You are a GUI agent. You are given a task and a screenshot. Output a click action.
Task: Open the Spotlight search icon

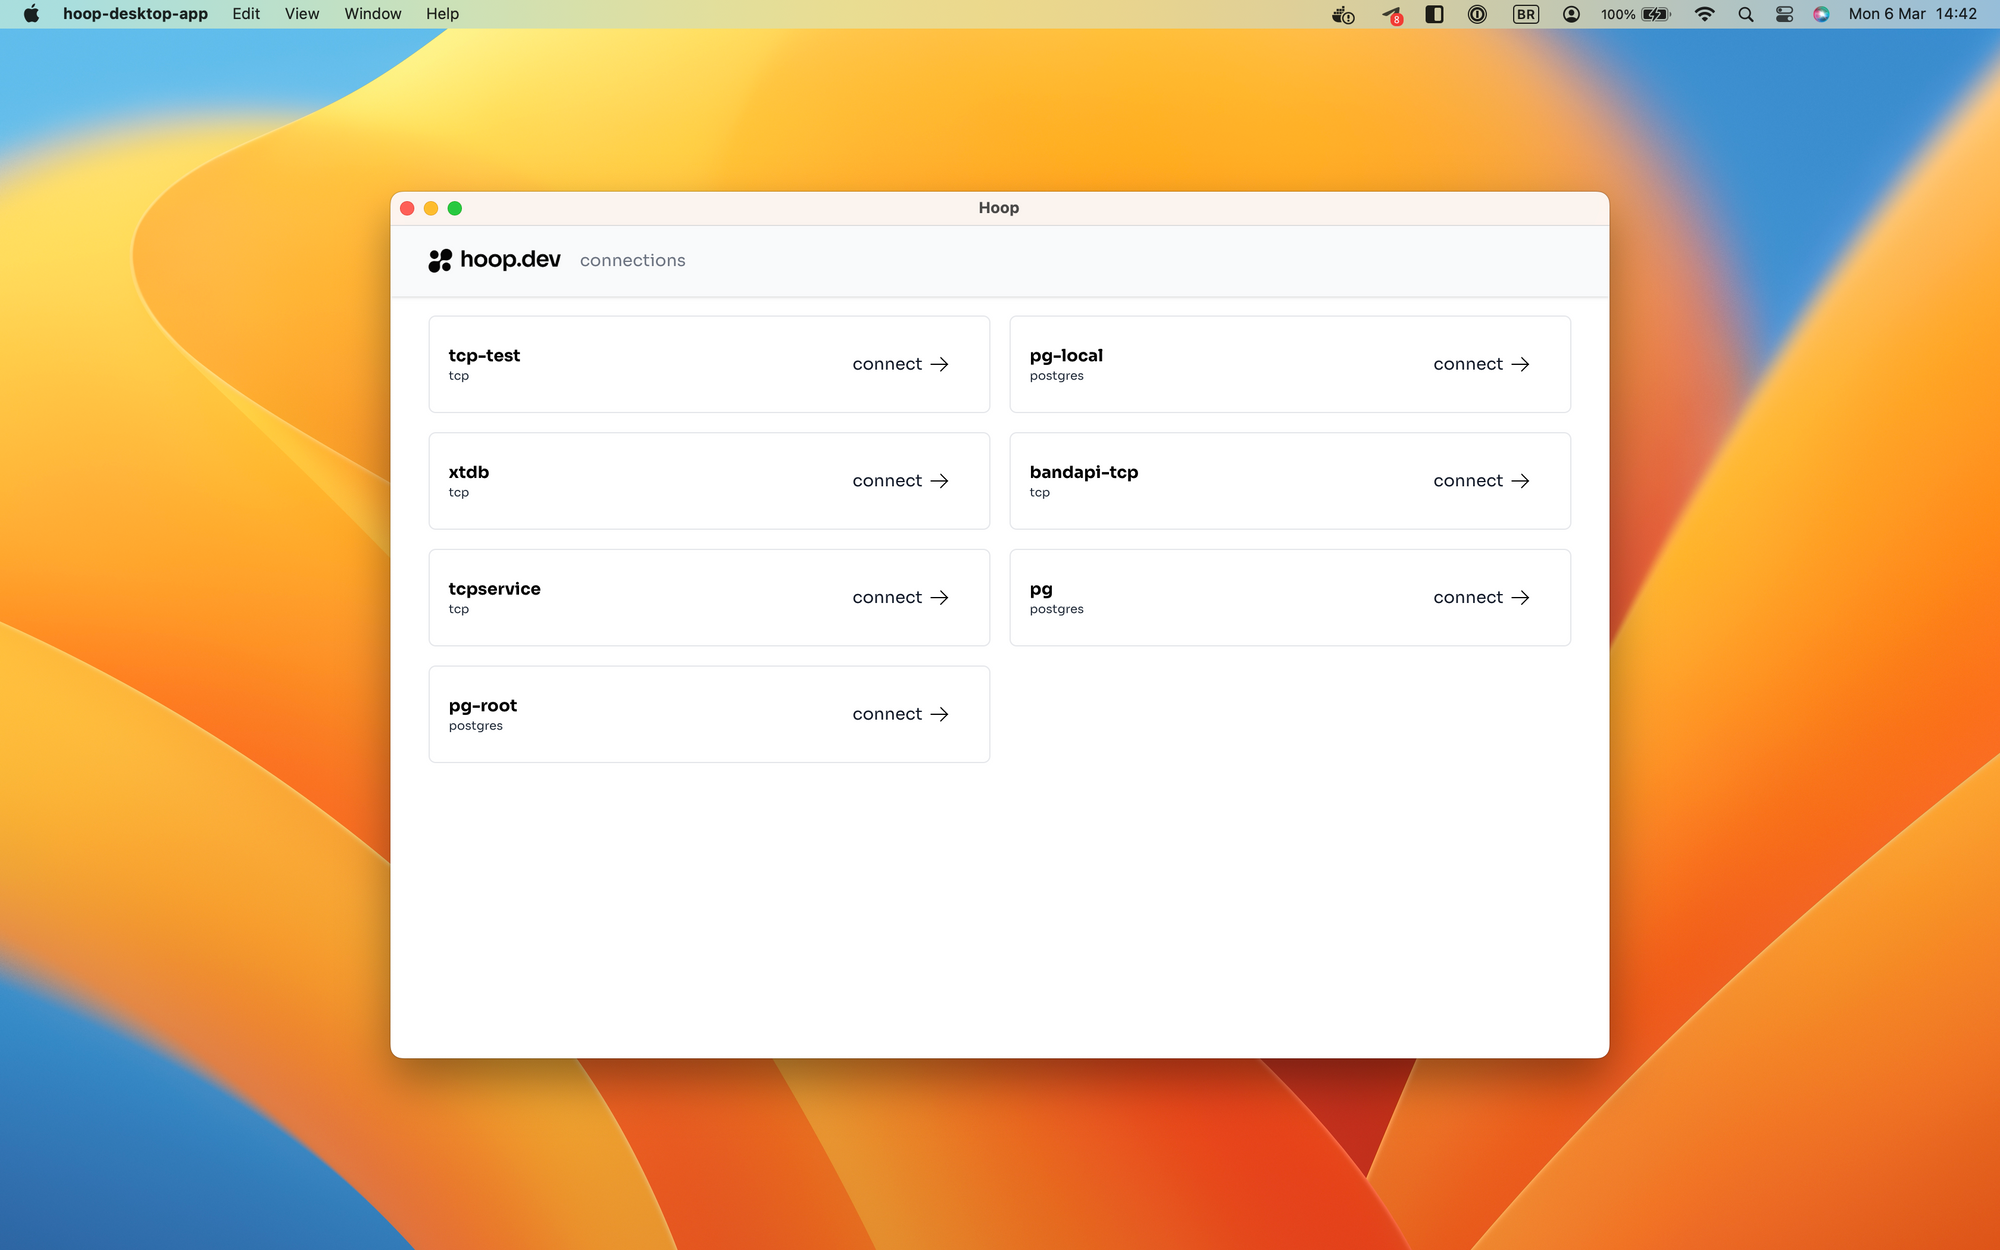pos(1746,14)
